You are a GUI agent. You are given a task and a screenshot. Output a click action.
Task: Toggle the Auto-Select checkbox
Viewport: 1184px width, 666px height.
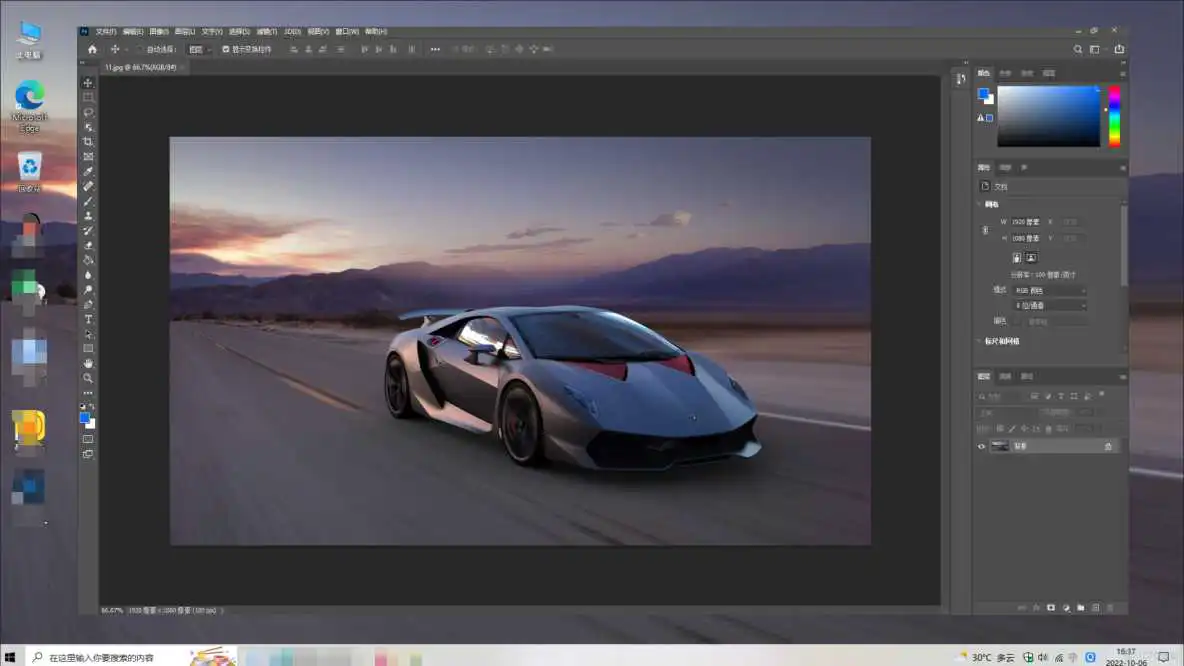(x=138, y=49)
